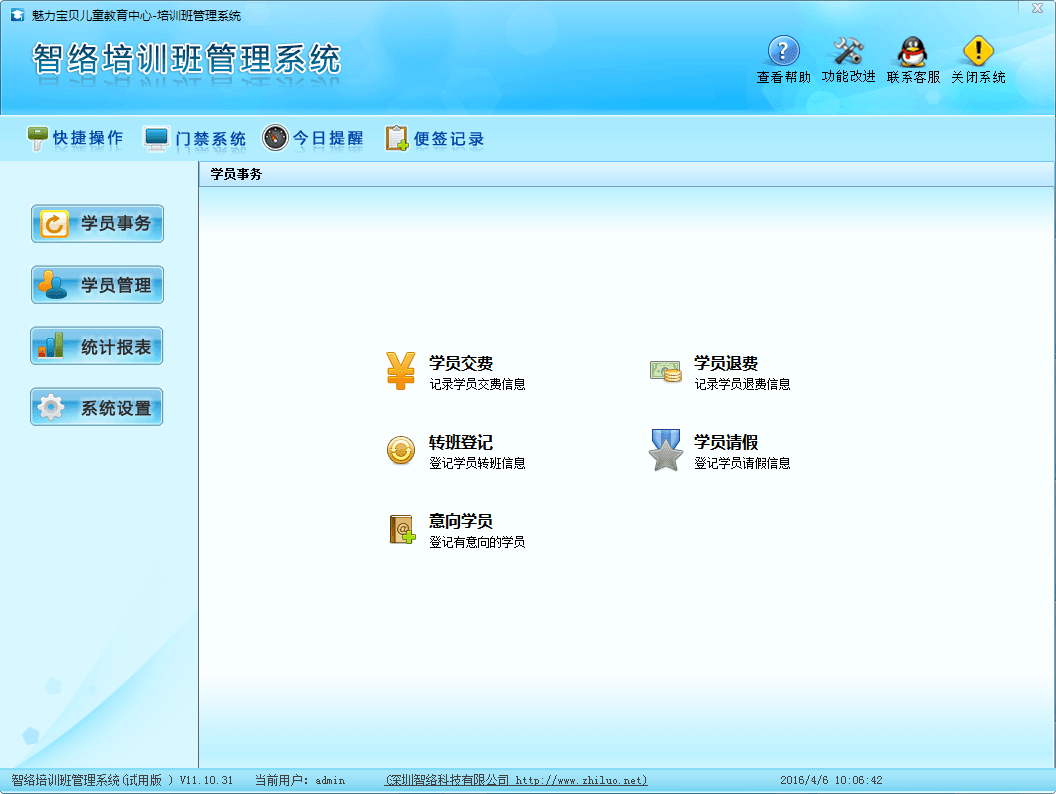Open 便签记录 notes
This screenshot has height=794, width=1056.
(x=435, y=139)
